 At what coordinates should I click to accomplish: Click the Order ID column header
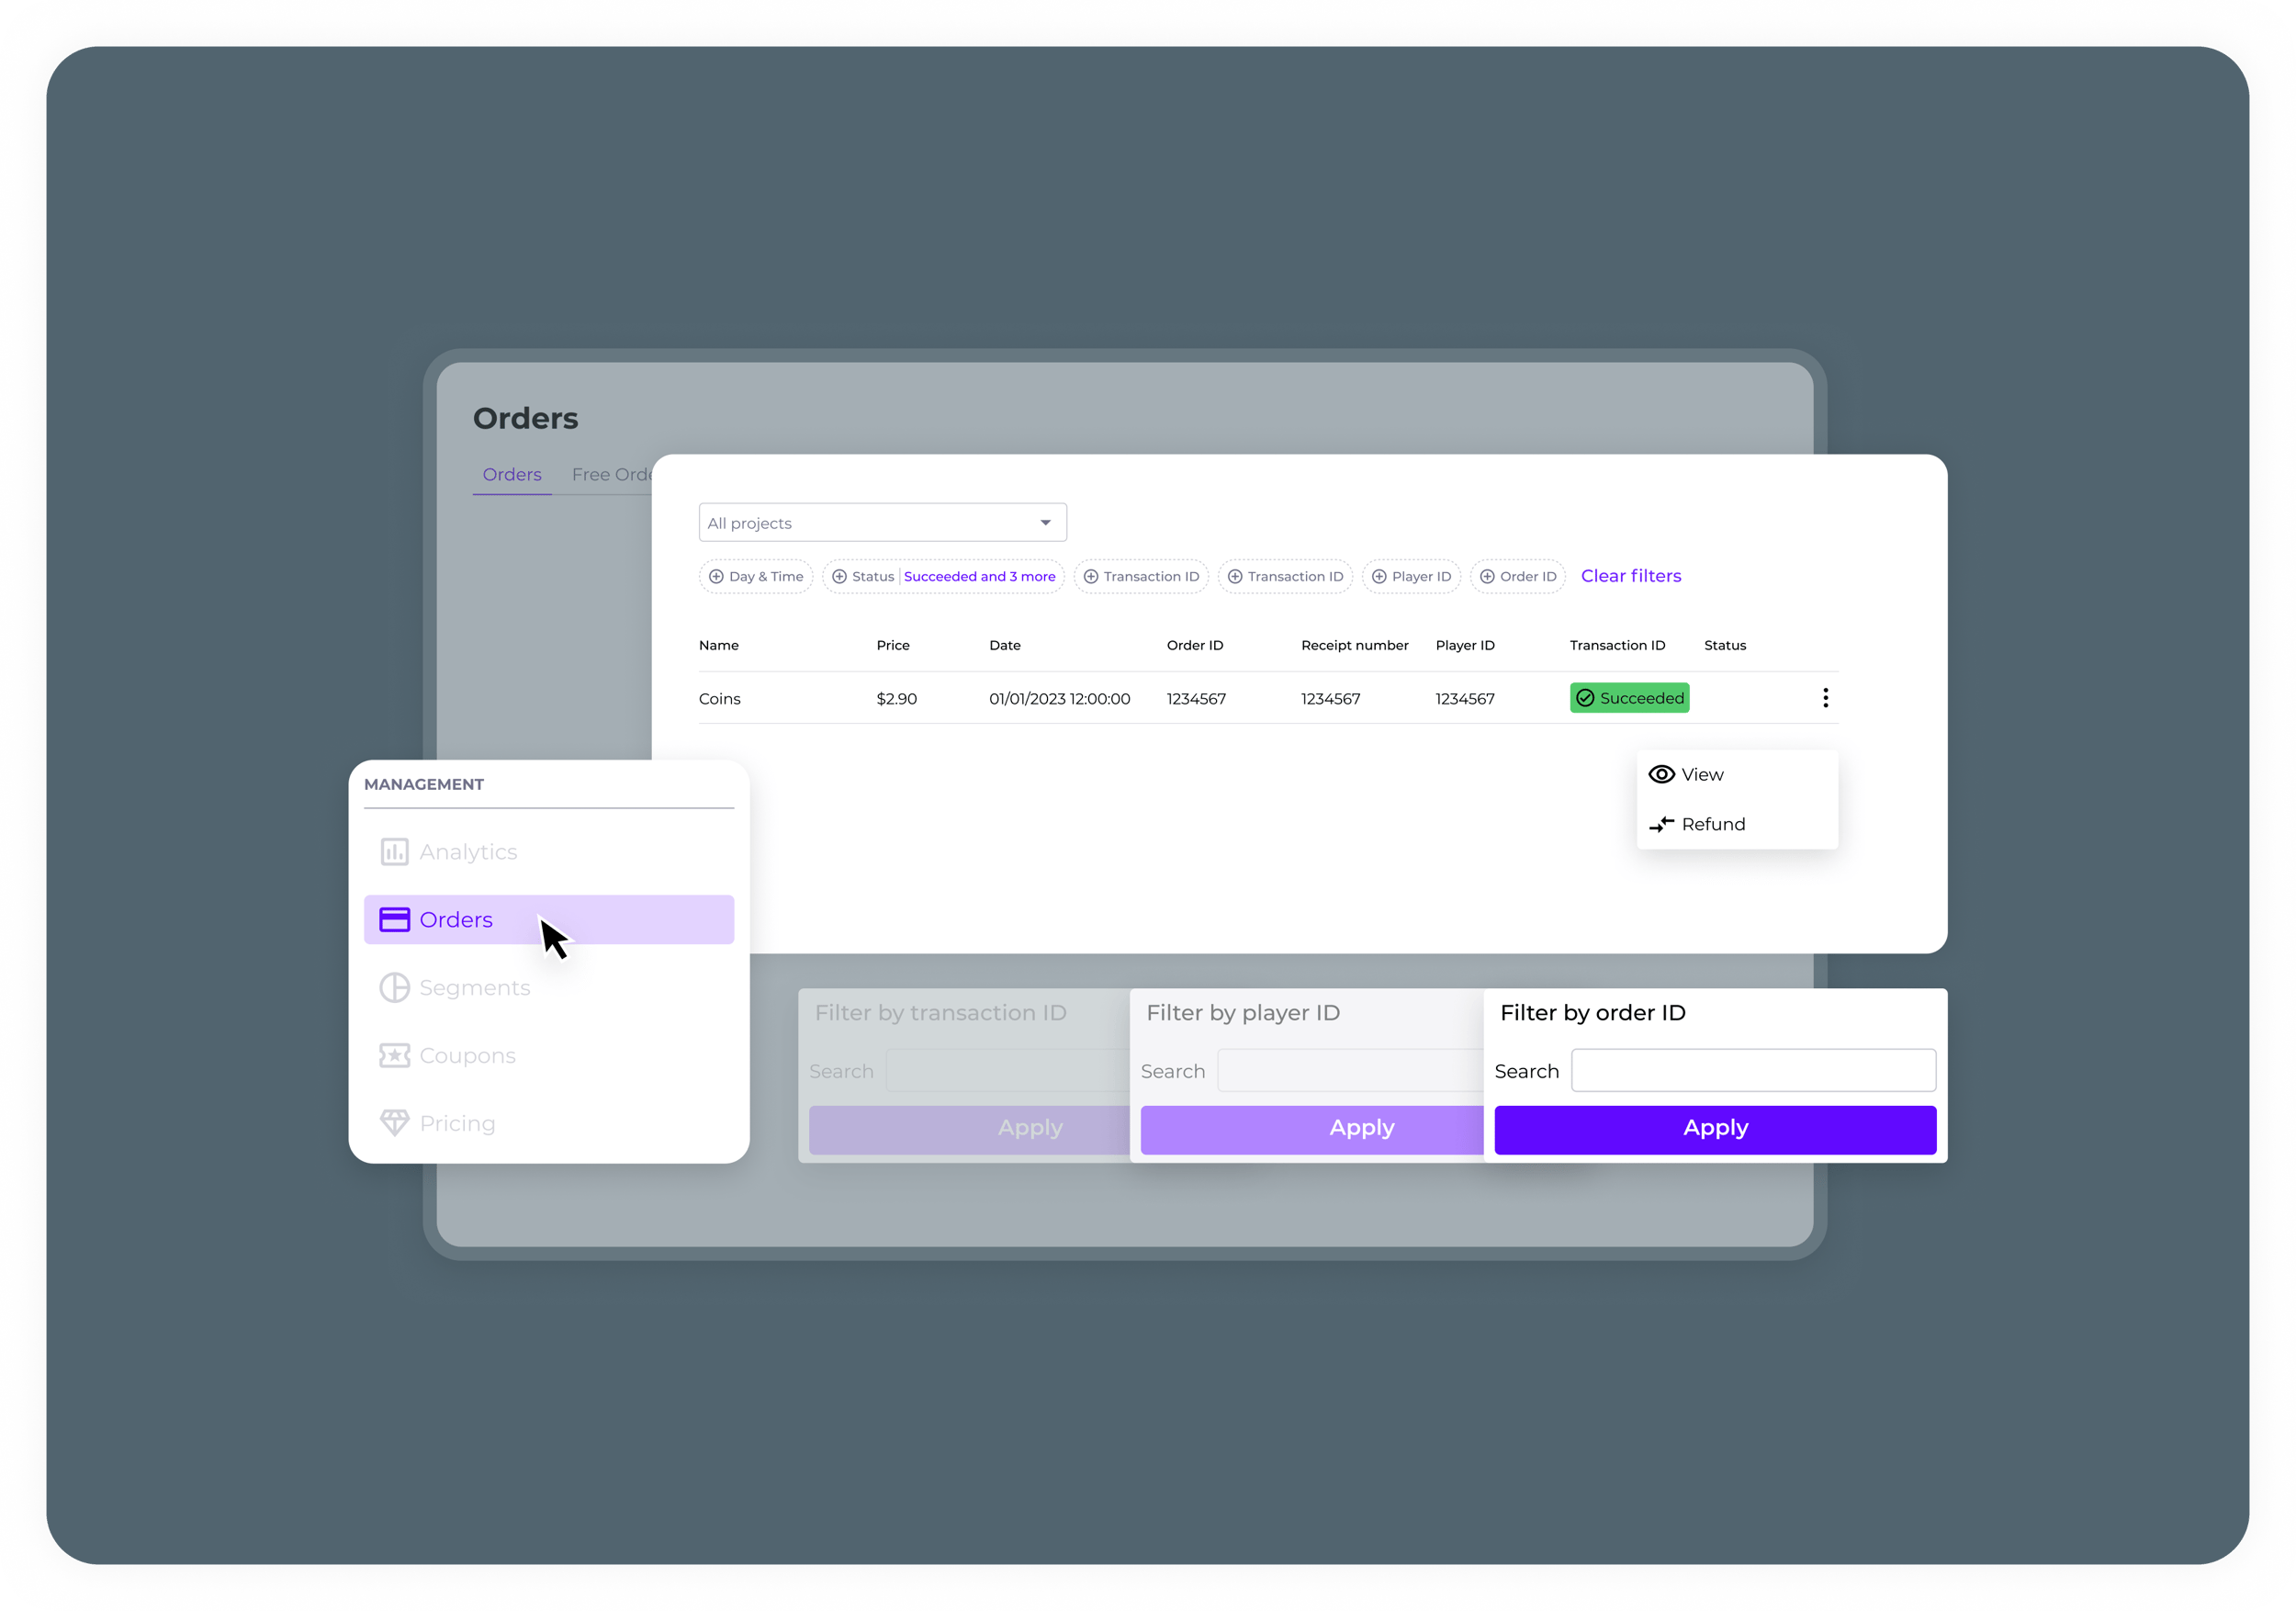coord(1195,646)
